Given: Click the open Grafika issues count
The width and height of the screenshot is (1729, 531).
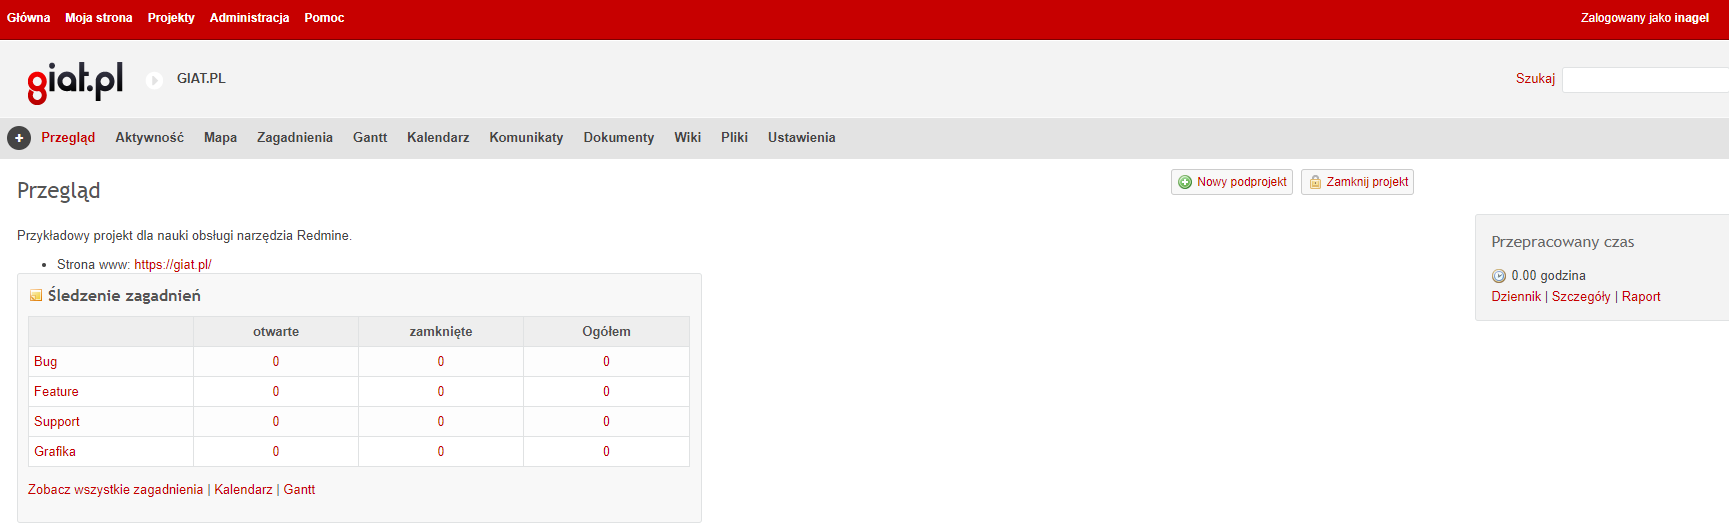Looking at the screenshot, I should (x=276, y=452).
